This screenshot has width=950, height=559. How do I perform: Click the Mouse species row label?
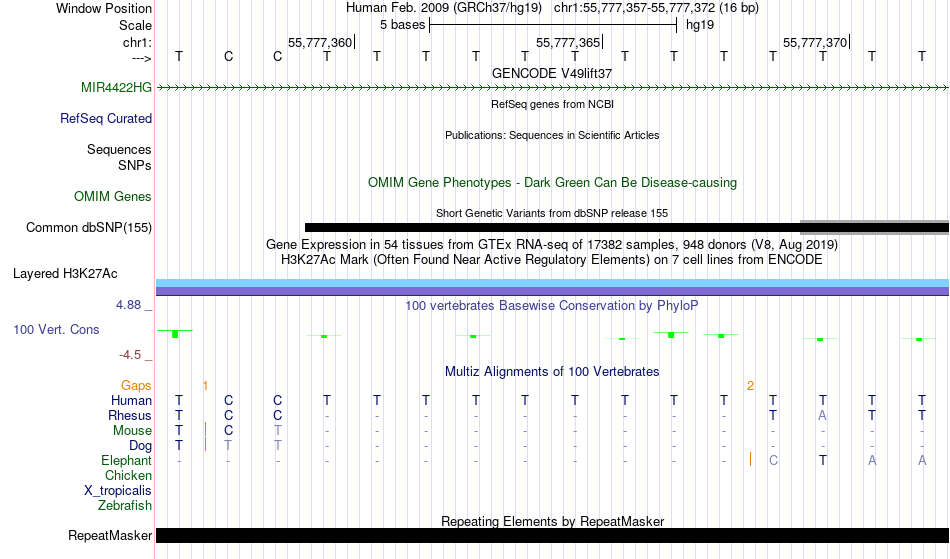point(132,431)
